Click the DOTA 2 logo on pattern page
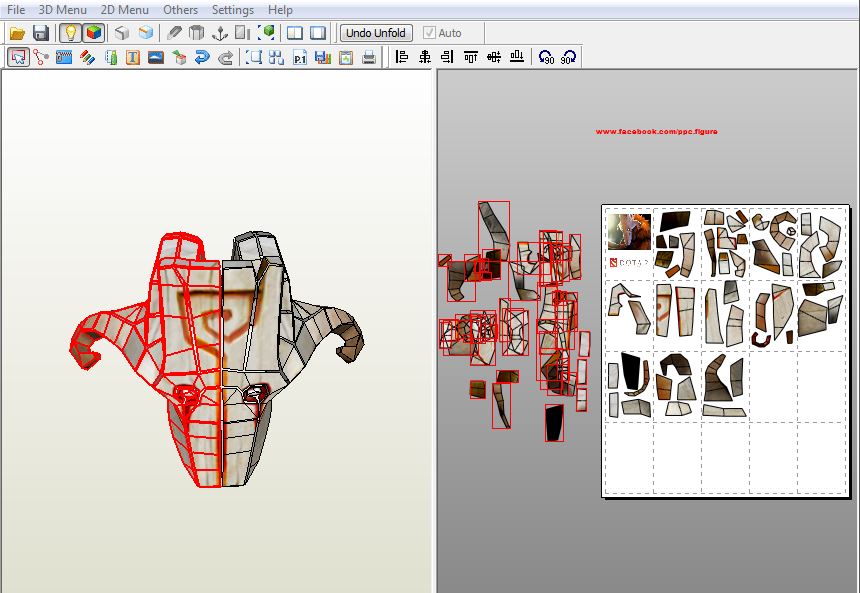This screenshot has width=860, height=593. pos(629,263)
